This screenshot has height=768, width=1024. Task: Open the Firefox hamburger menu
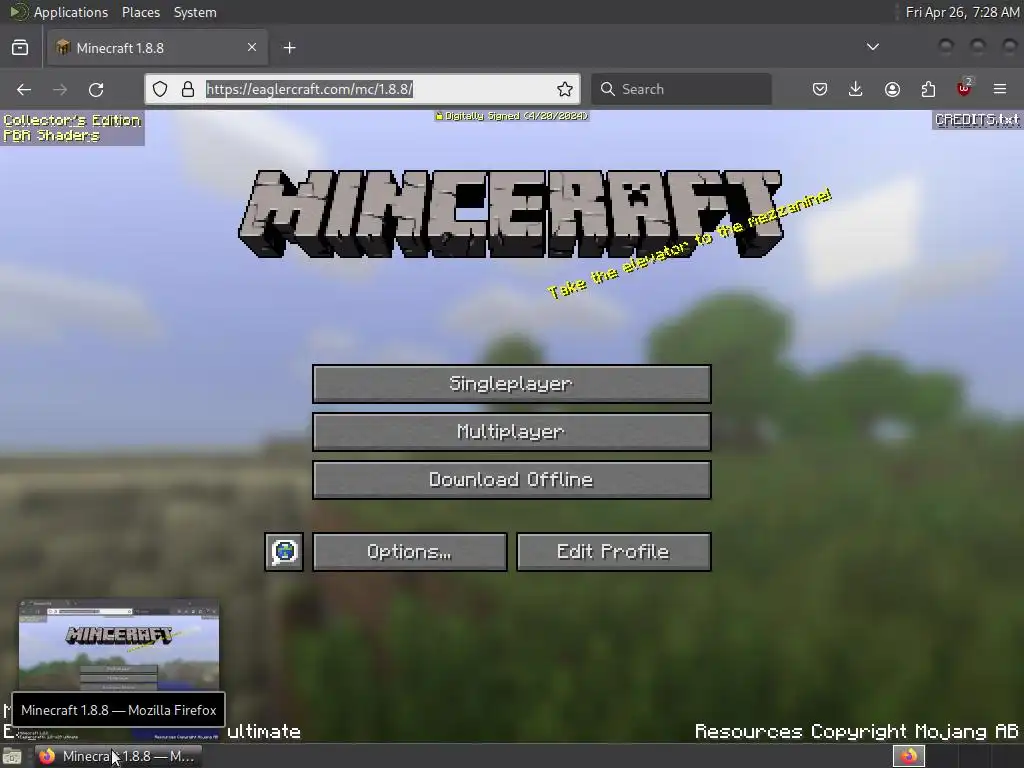1000,89
